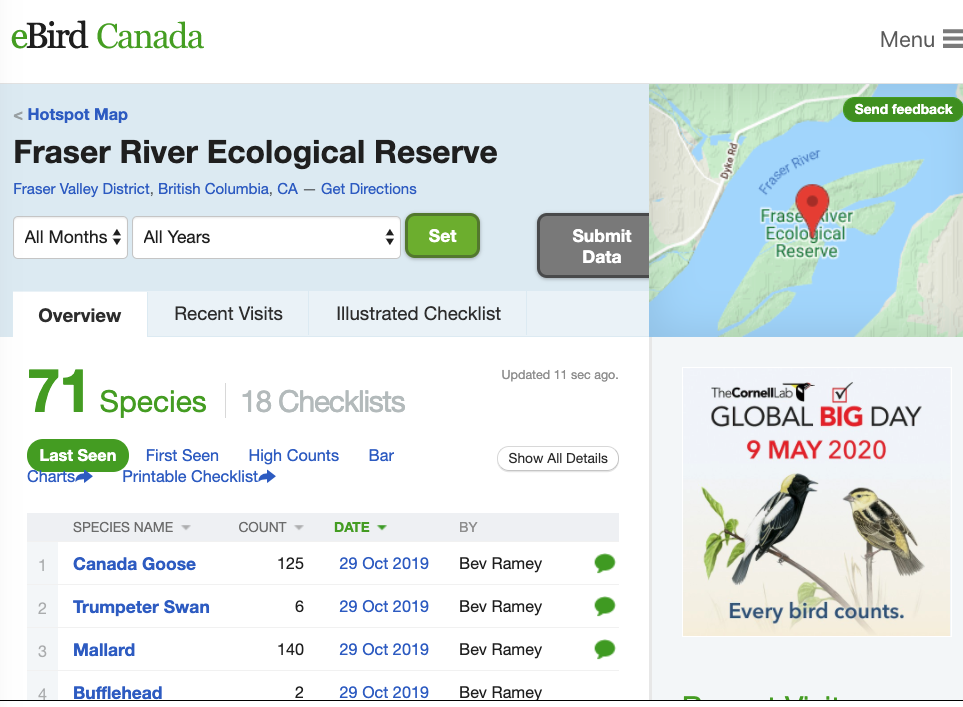This screenshot has height=707, width=963.
Task: Enable the High Counts view
Action: click(293, 455)
